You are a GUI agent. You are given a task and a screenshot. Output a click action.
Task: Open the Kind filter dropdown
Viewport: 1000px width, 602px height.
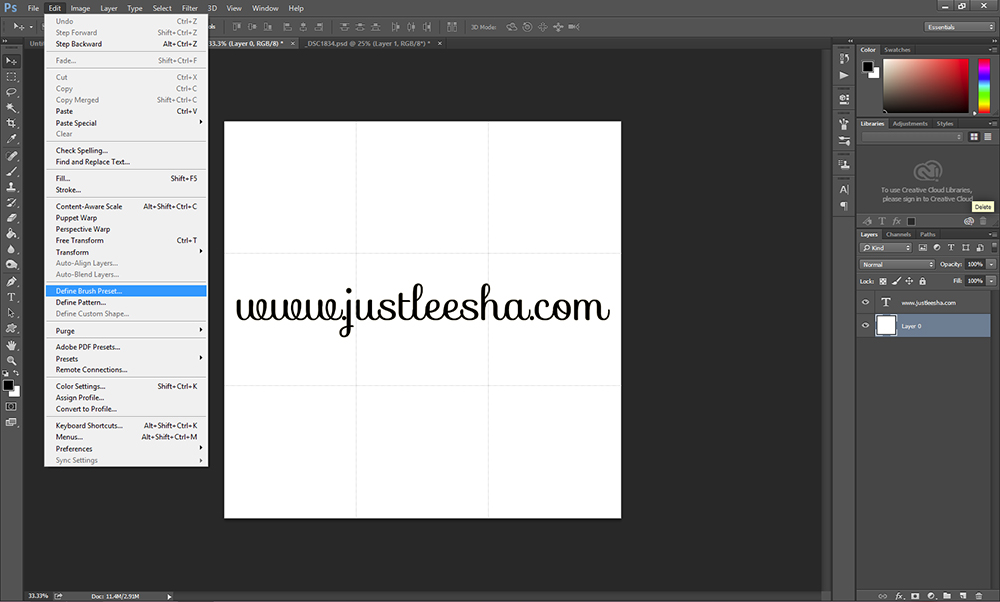(x=886, y=247)
